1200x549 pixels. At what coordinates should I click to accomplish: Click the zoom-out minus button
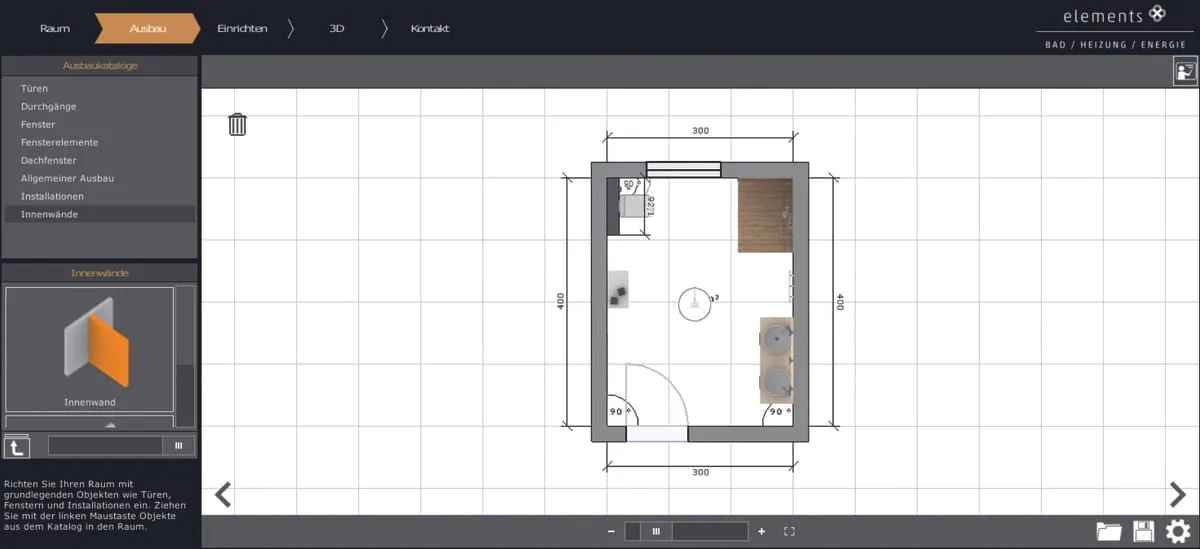(x=611, y=532)
